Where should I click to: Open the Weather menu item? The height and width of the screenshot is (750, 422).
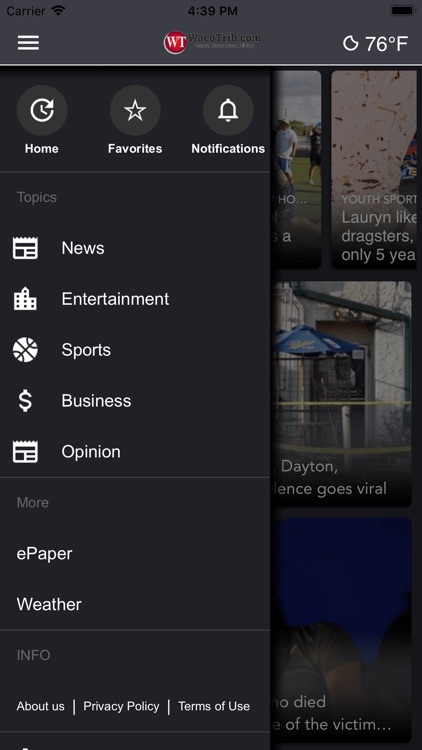[135, 604]
